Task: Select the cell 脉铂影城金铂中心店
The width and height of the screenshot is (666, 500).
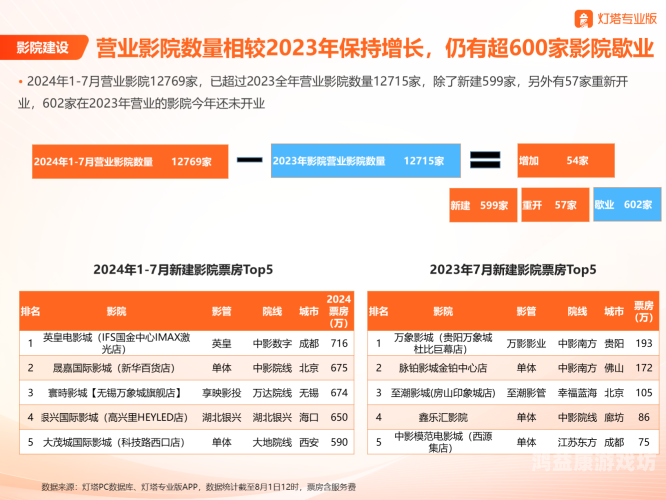Action: [443, 368]
